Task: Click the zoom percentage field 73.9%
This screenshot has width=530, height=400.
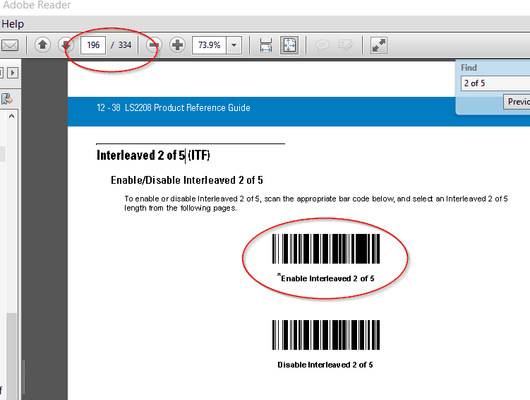Action: 210,45
